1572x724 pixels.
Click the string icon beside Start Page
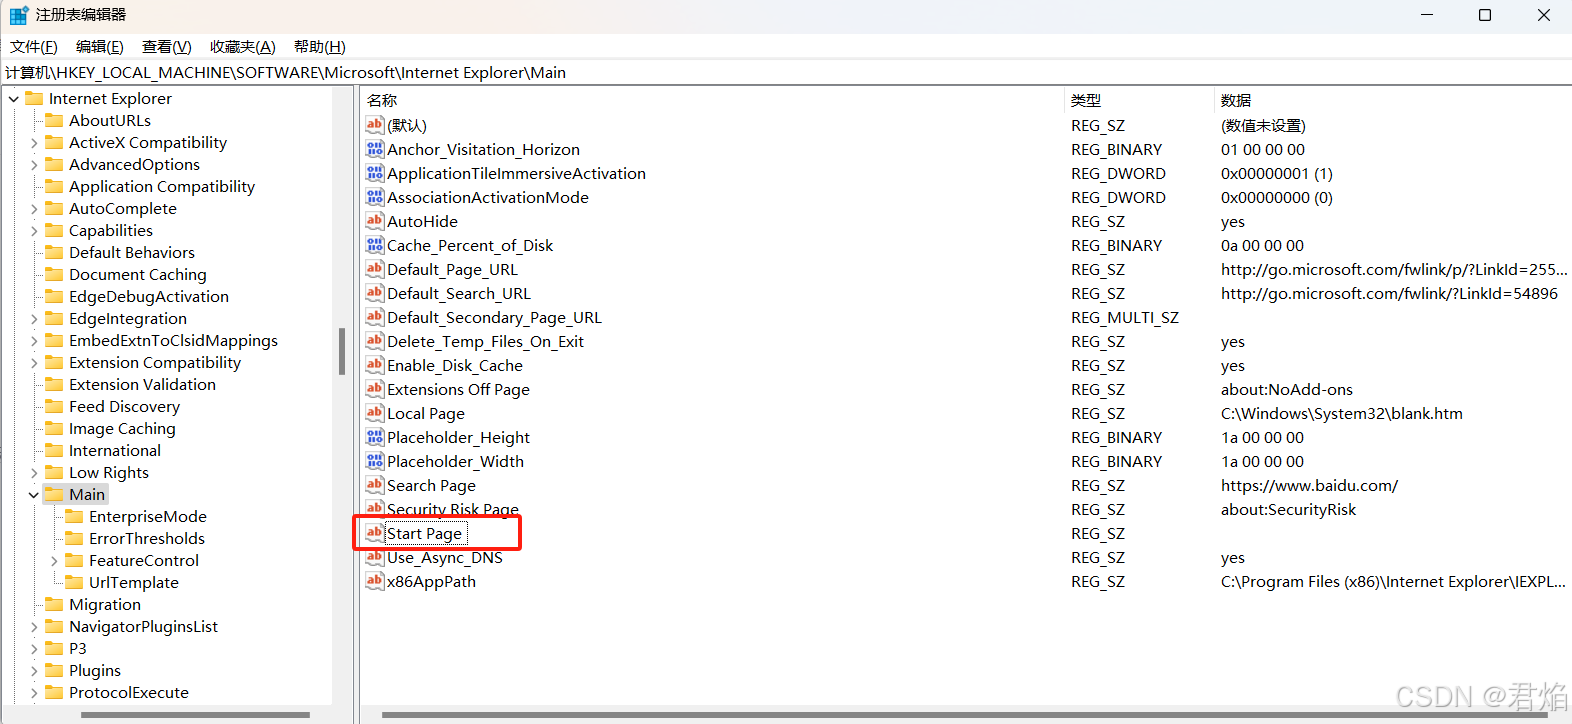375,533
